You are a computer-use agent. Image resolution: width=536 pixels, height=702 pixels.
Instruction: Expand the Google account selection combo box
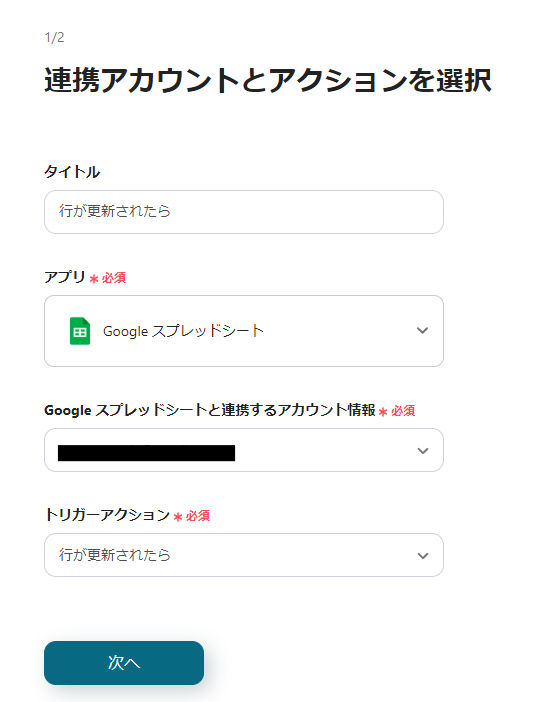(x=244, y=450)
